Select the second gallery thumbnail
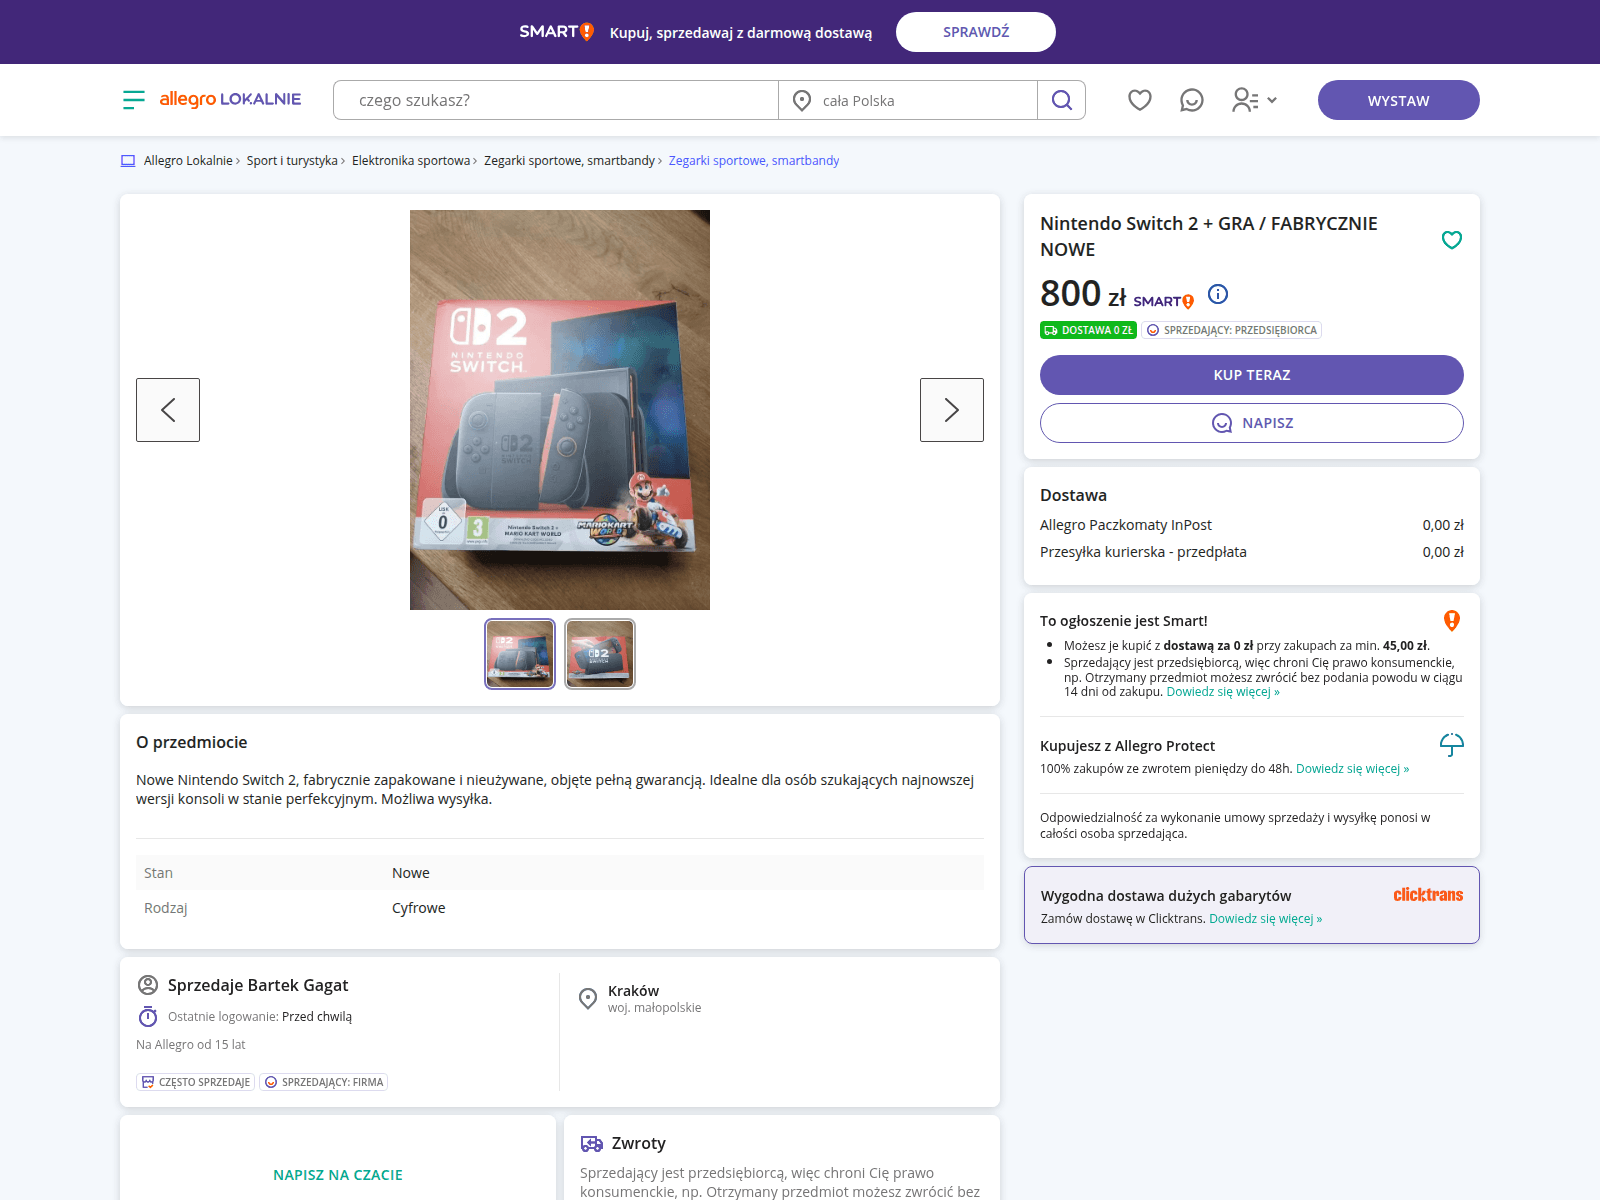Screen dimensions: 1600x1200 pos(600,654)
